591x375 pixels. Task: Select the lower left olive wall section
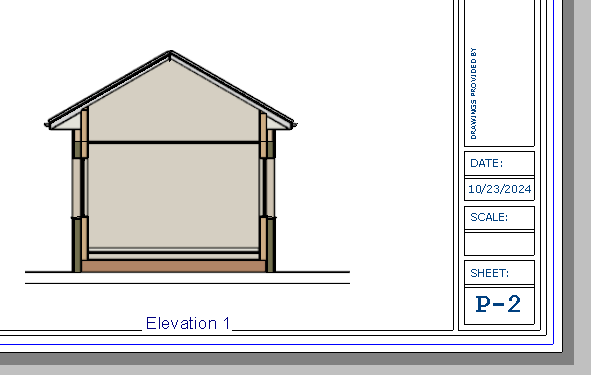pos(77,245)
